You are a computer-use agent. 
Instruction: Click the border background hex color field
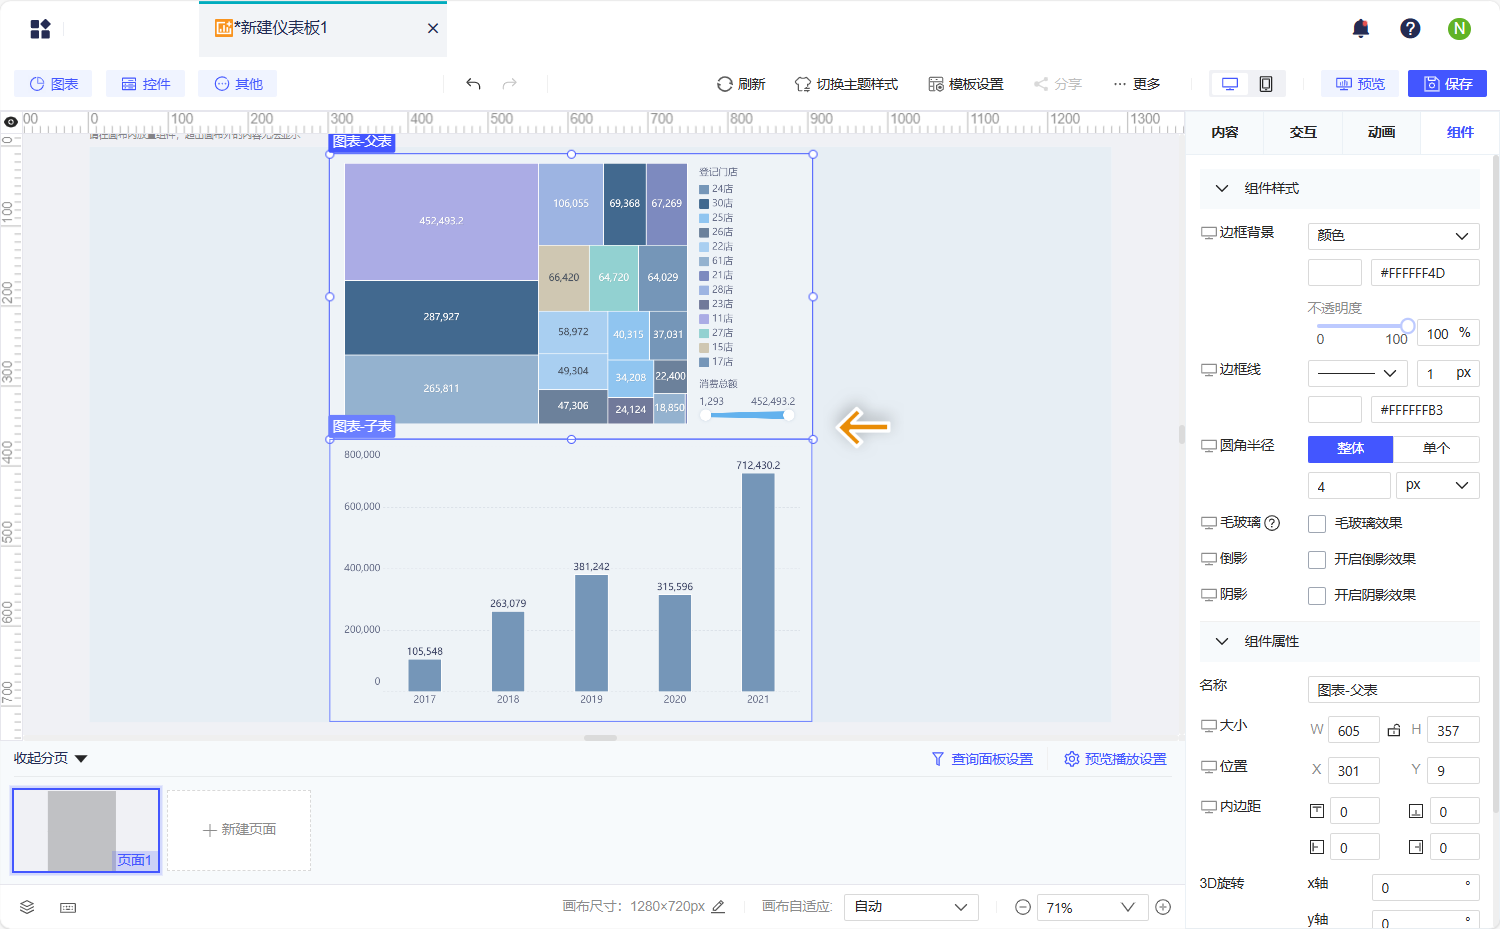[x=1424, y=273]
